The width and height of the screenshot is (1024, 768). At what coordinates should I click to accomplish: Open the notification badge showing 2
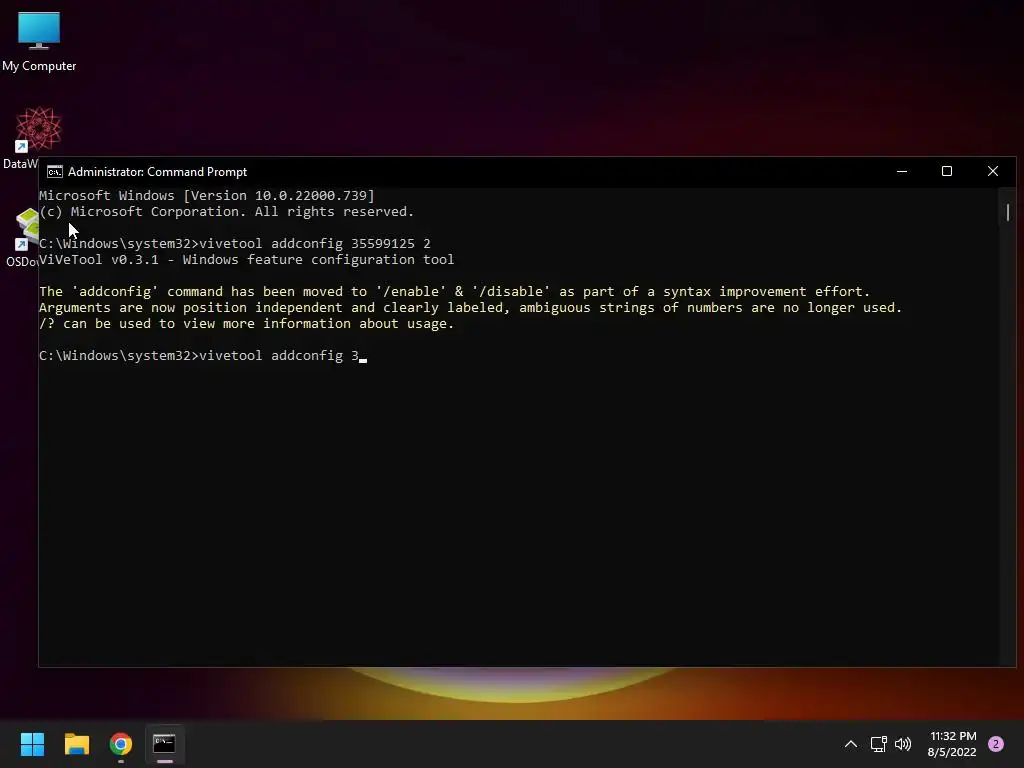pyautogui.click(x=996, y=744)
